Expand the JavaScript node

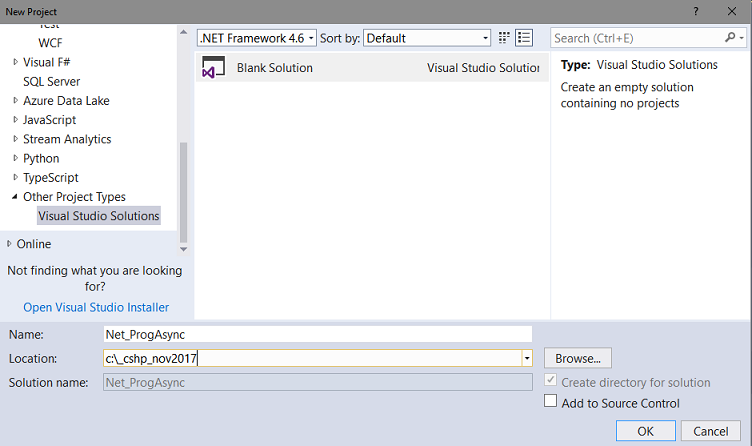(15, 119)
